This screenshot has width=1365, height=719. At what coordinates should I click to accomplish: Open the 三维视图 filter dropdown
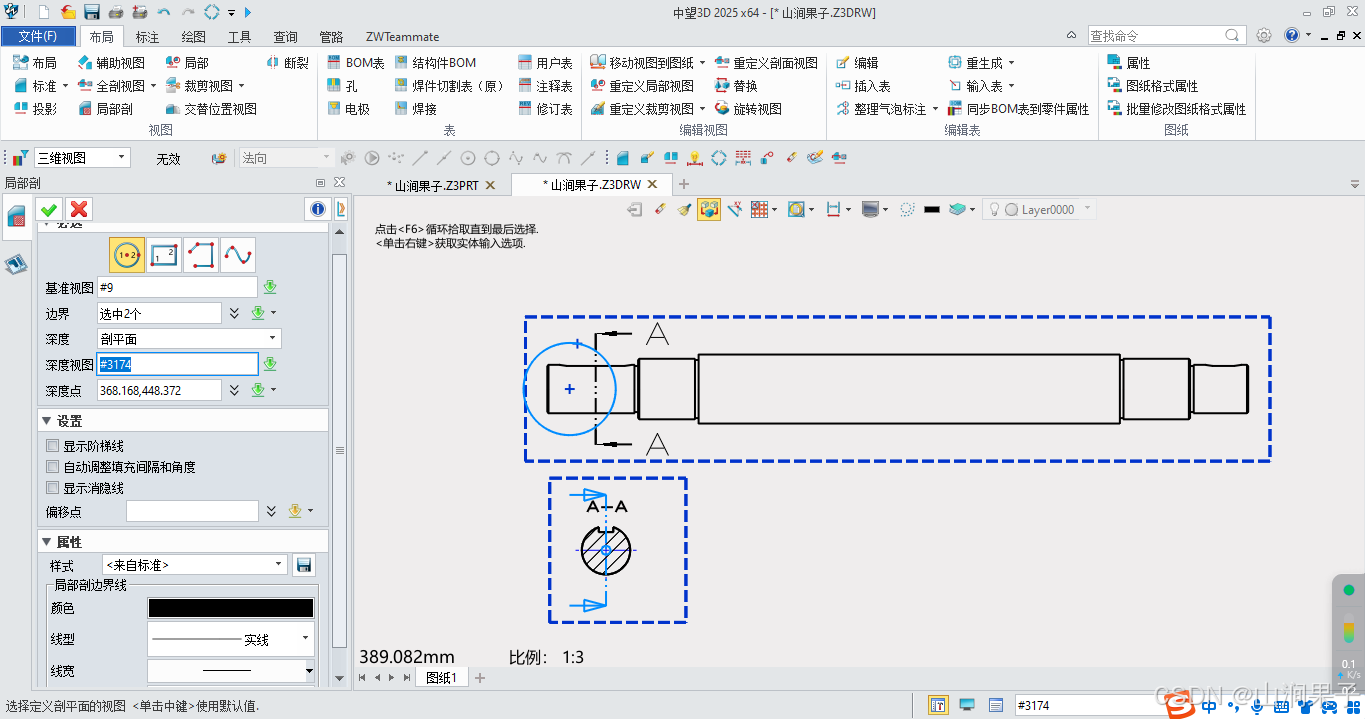[x=82, y=158]
